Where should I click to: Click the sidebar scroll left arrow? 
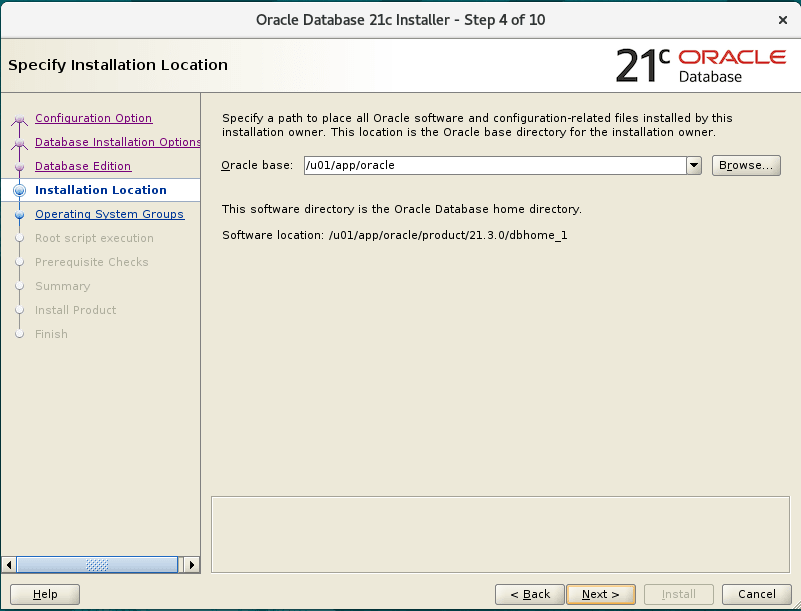(9, 565)
